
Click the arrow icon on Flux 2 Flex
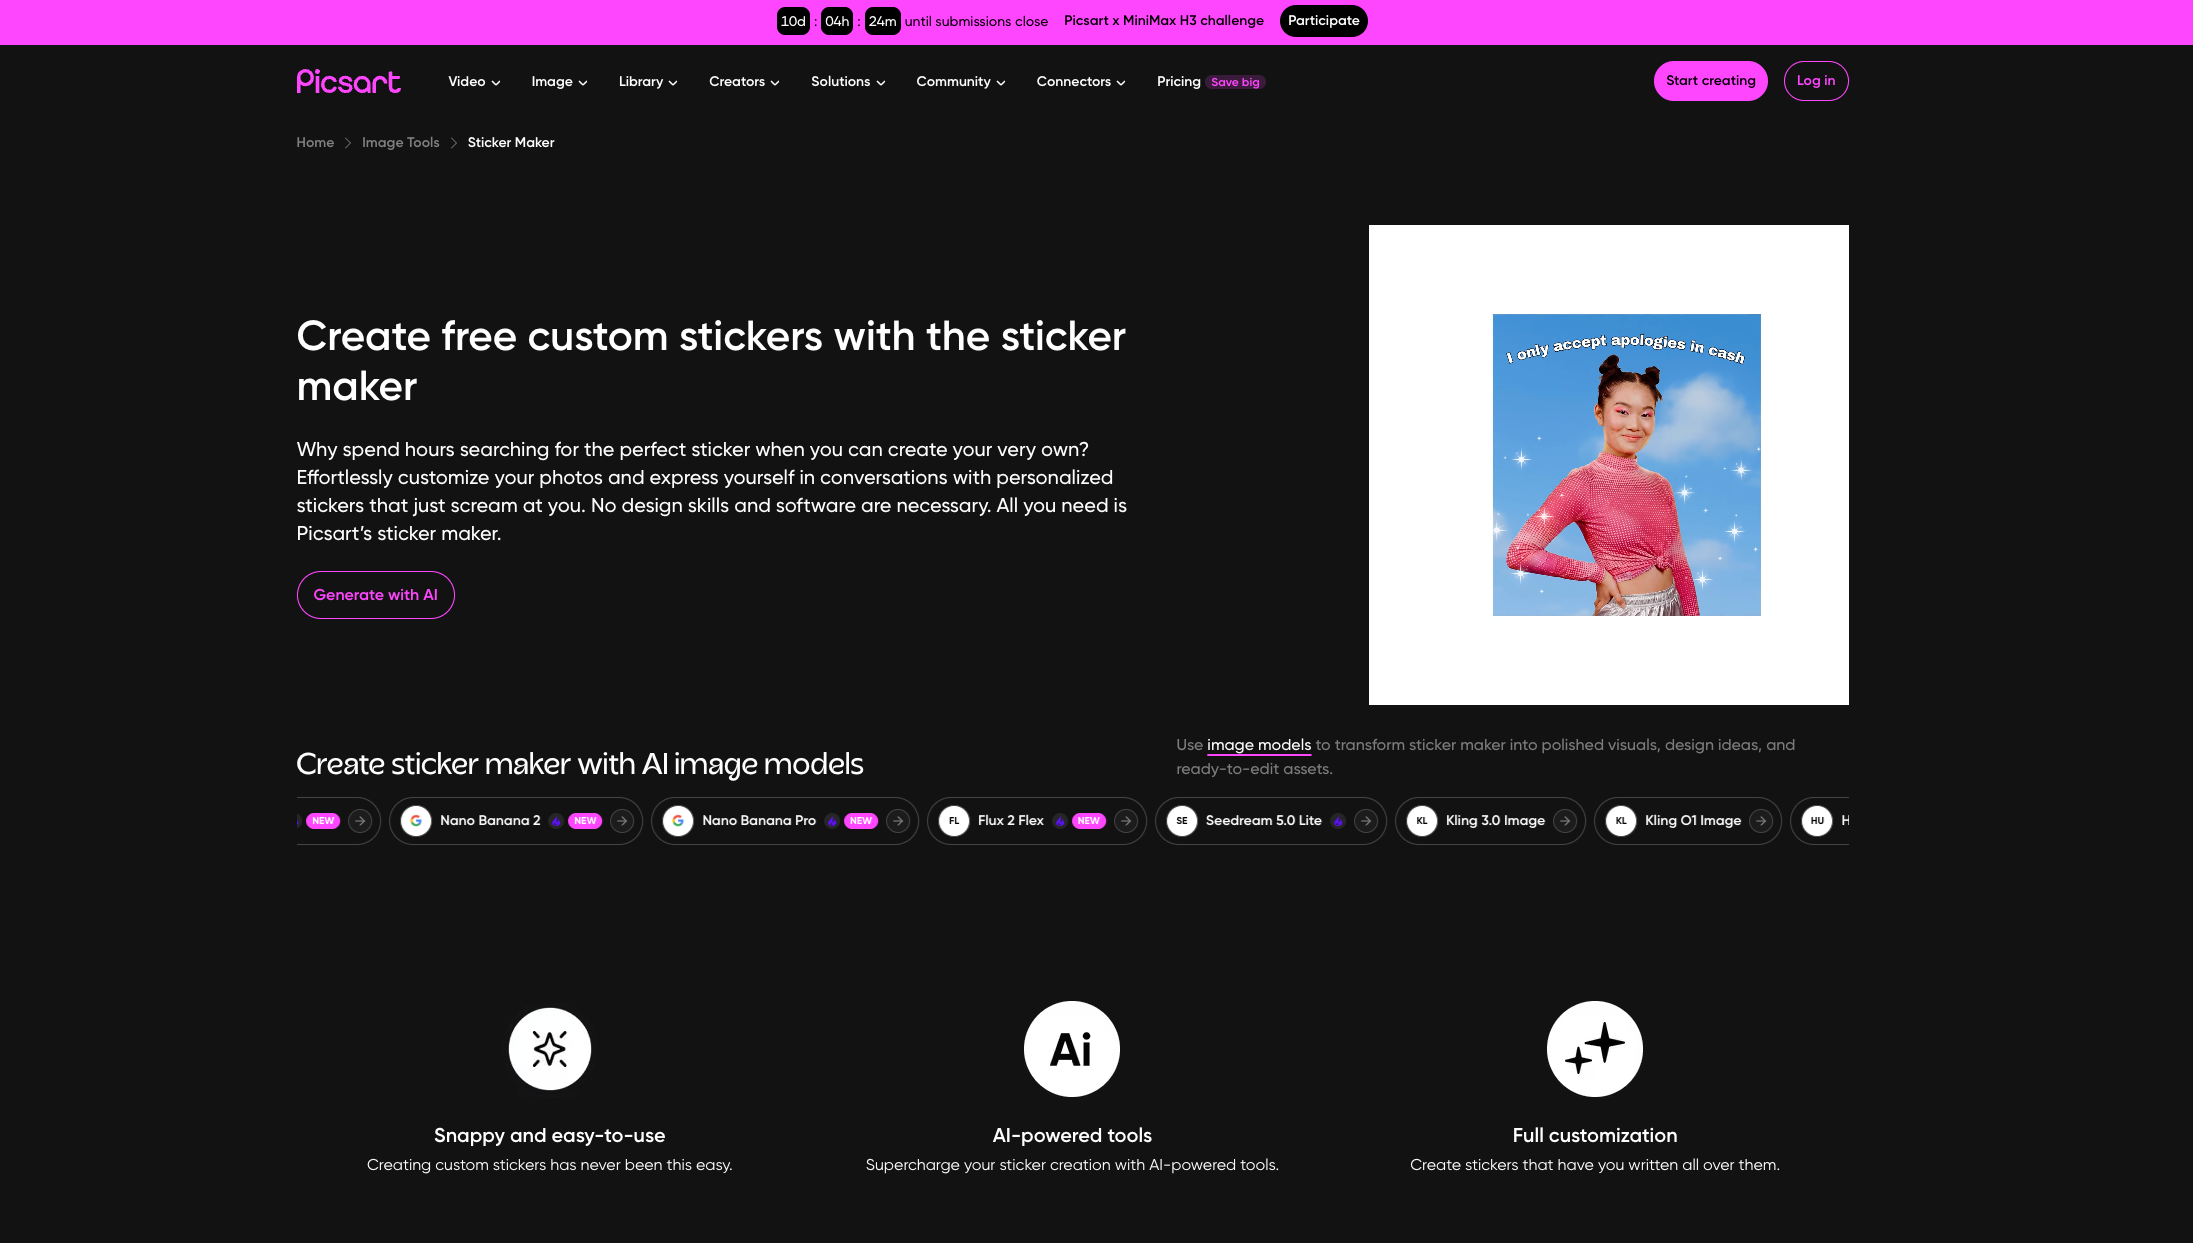click(x=1126, y=821)
